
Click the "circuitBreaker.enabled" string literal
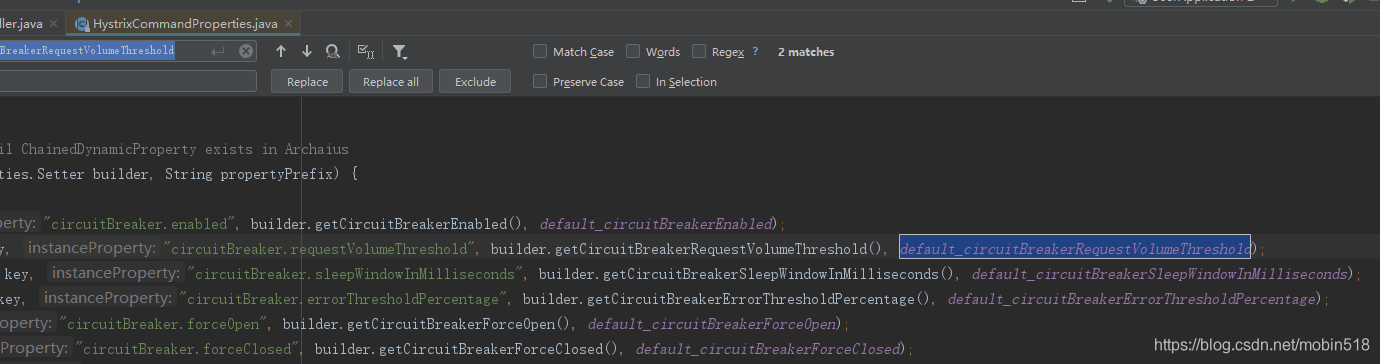tap(139, 223)
